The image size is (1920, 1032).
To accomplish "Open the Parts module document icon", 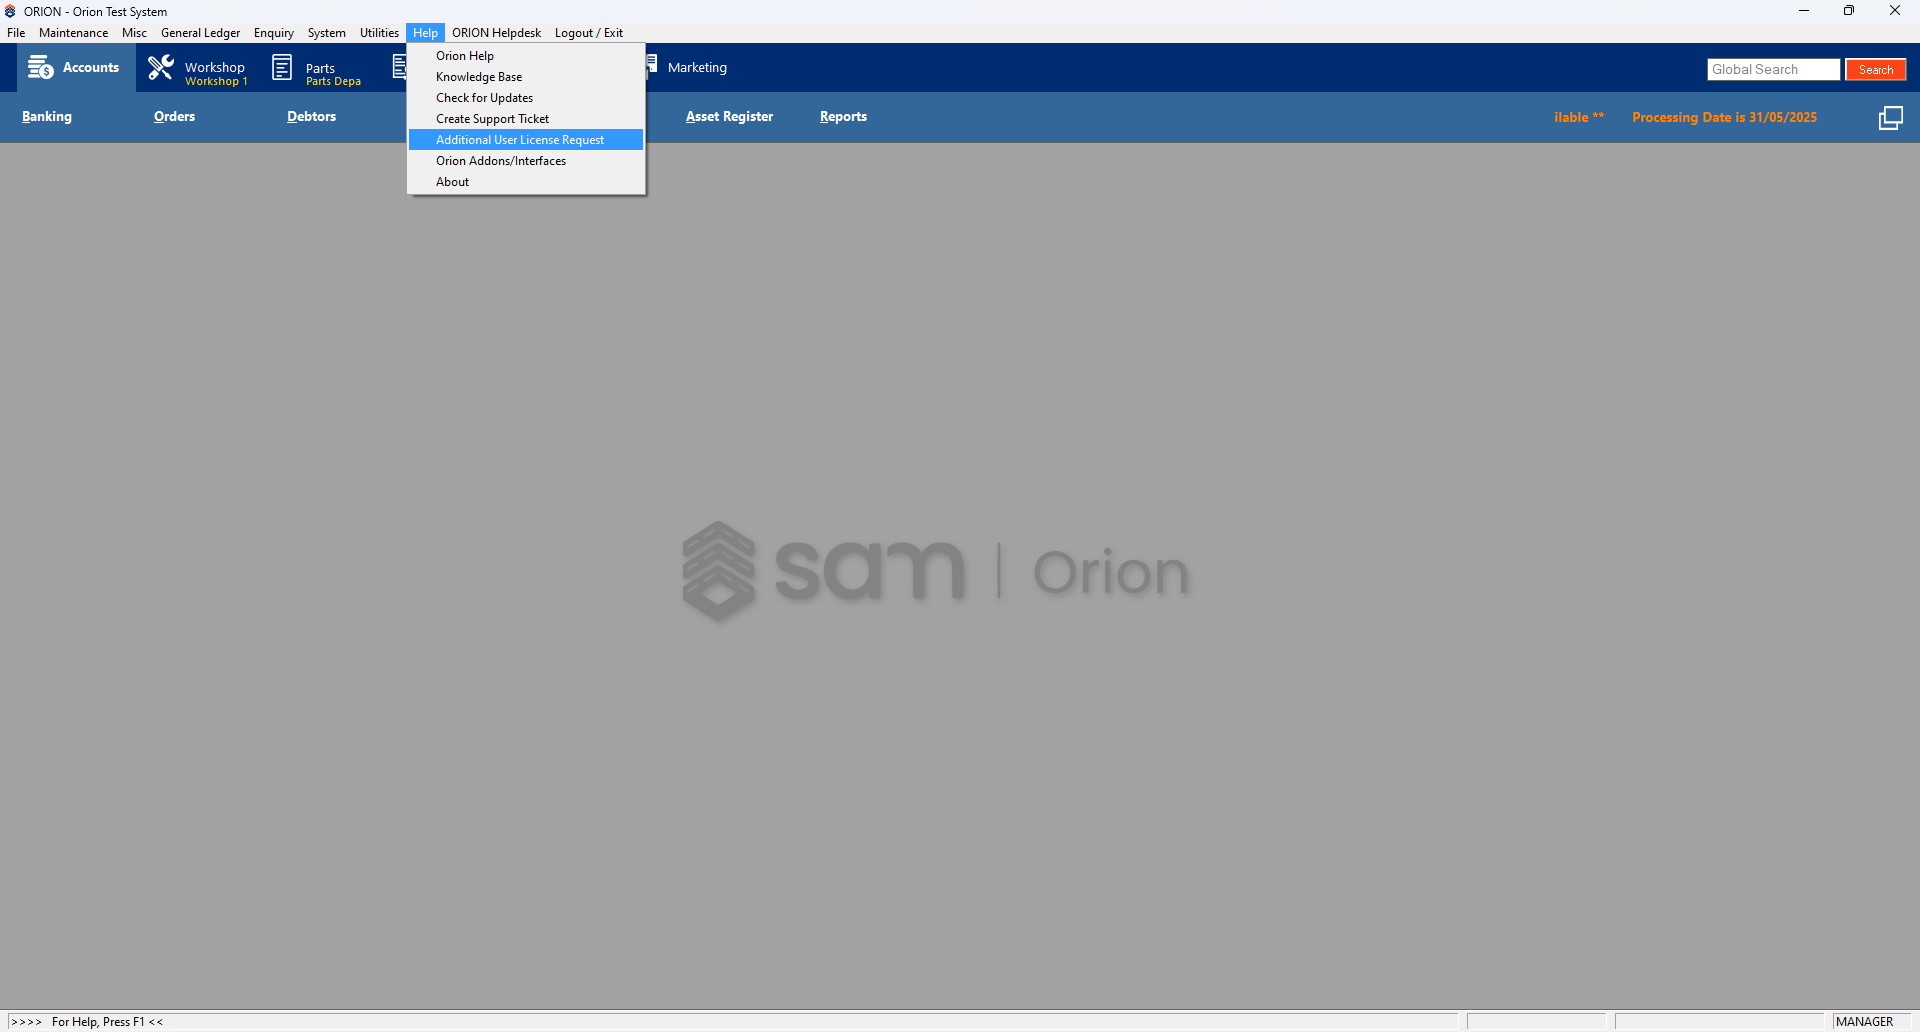I will 283,67.
